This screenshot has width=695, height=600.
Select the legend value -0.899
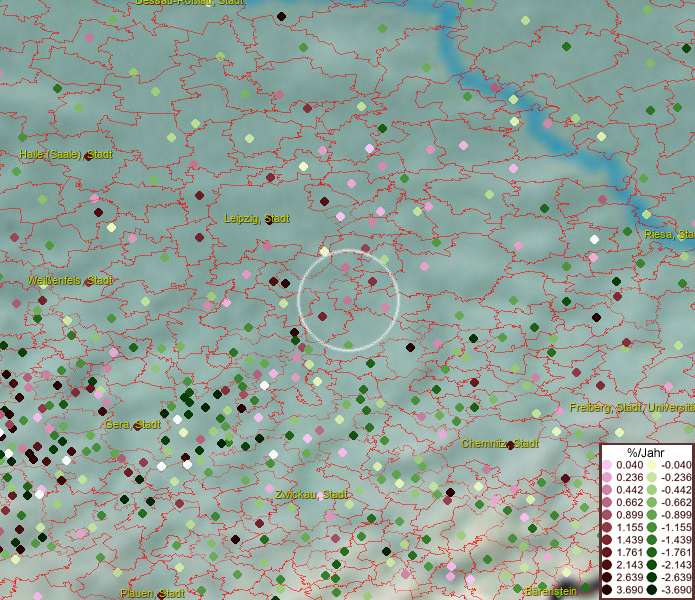click(x=676, y=515)
